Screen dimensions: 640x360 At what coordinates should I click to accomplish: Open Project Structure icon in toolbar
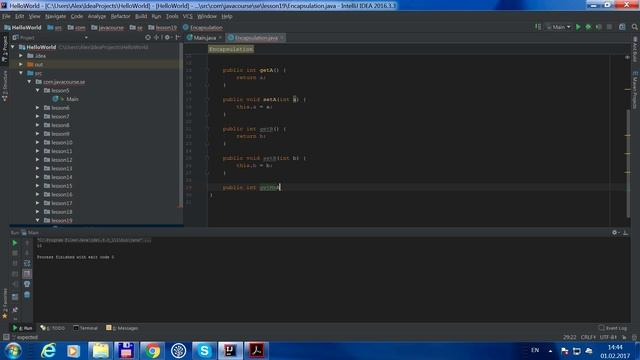pyautogui.click(x=622, y=27)
